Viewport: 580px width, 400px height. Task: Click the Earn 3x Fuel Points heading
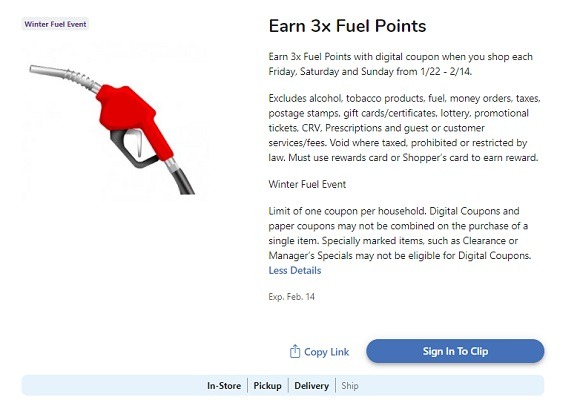point(347,26)
